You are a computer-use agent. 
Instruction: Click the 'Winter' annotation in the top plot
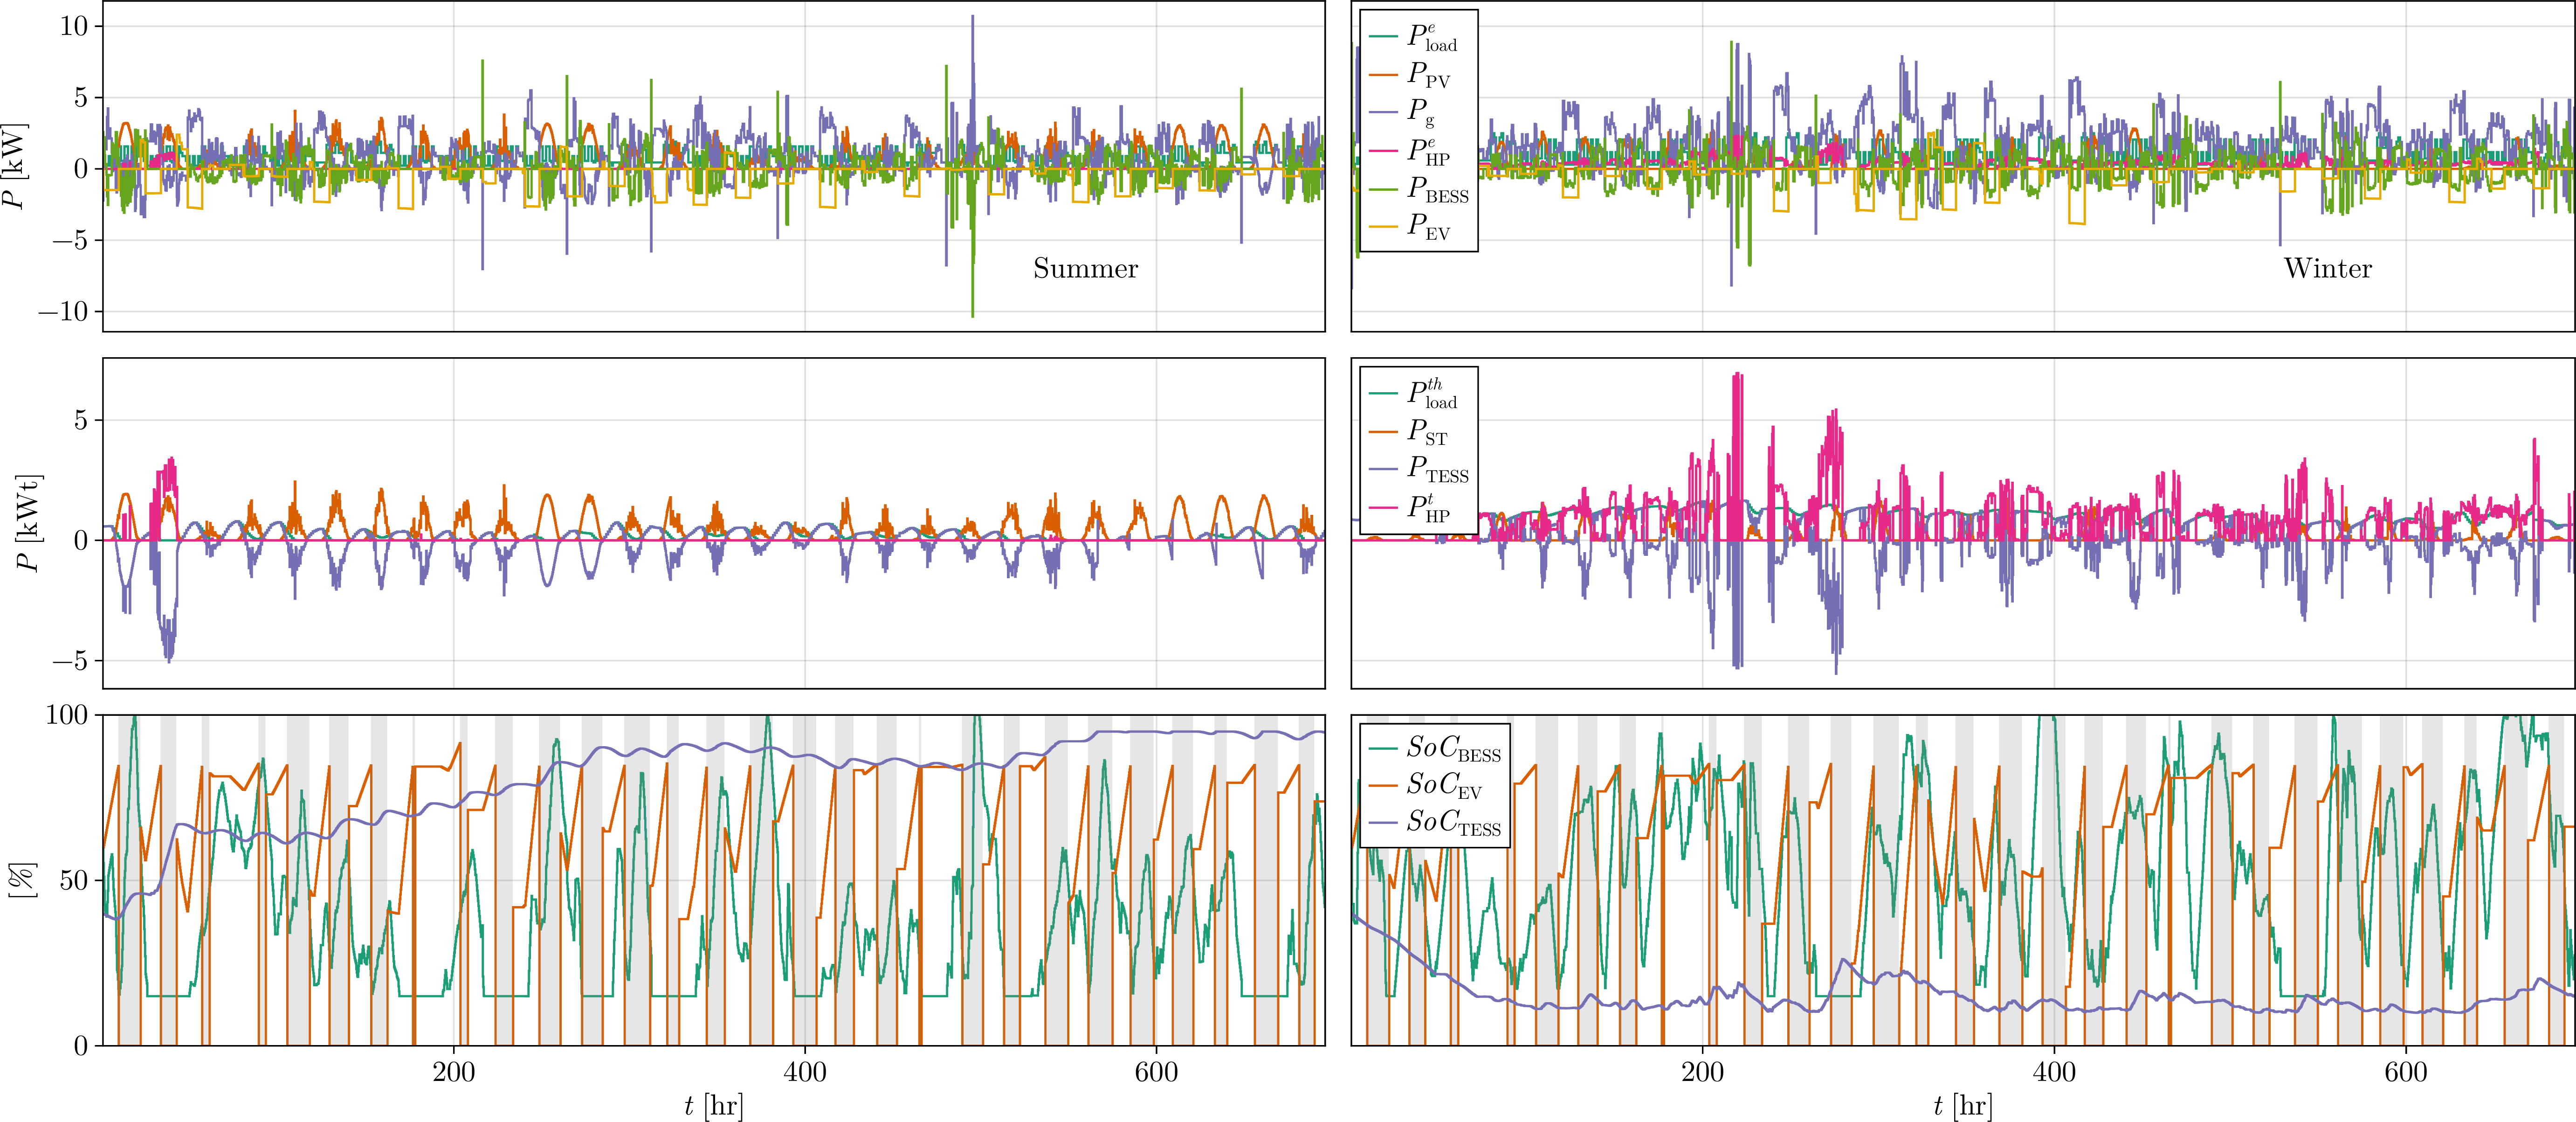tap(2327, 268)
